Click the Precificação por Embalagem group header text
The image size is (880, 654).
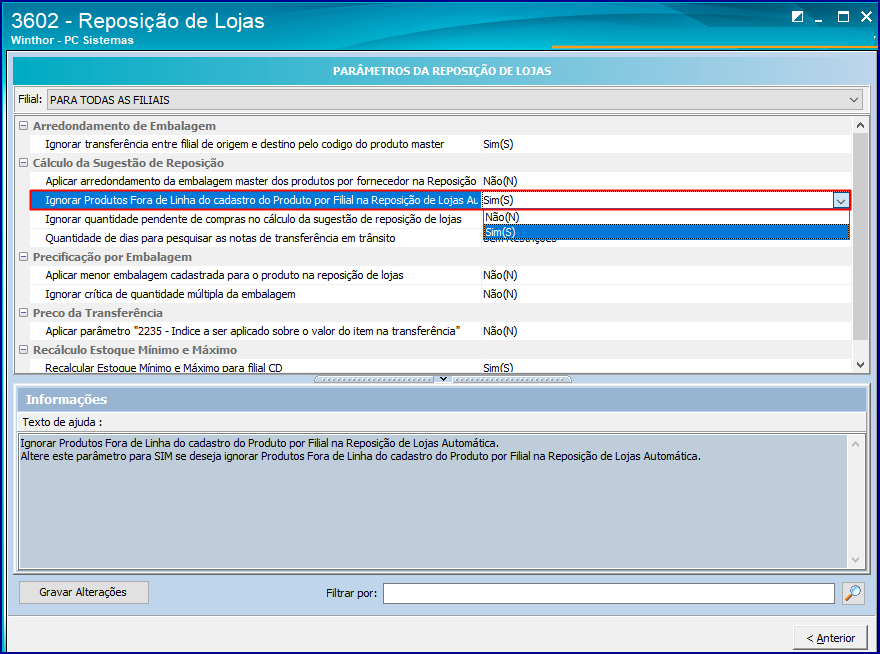112,257
